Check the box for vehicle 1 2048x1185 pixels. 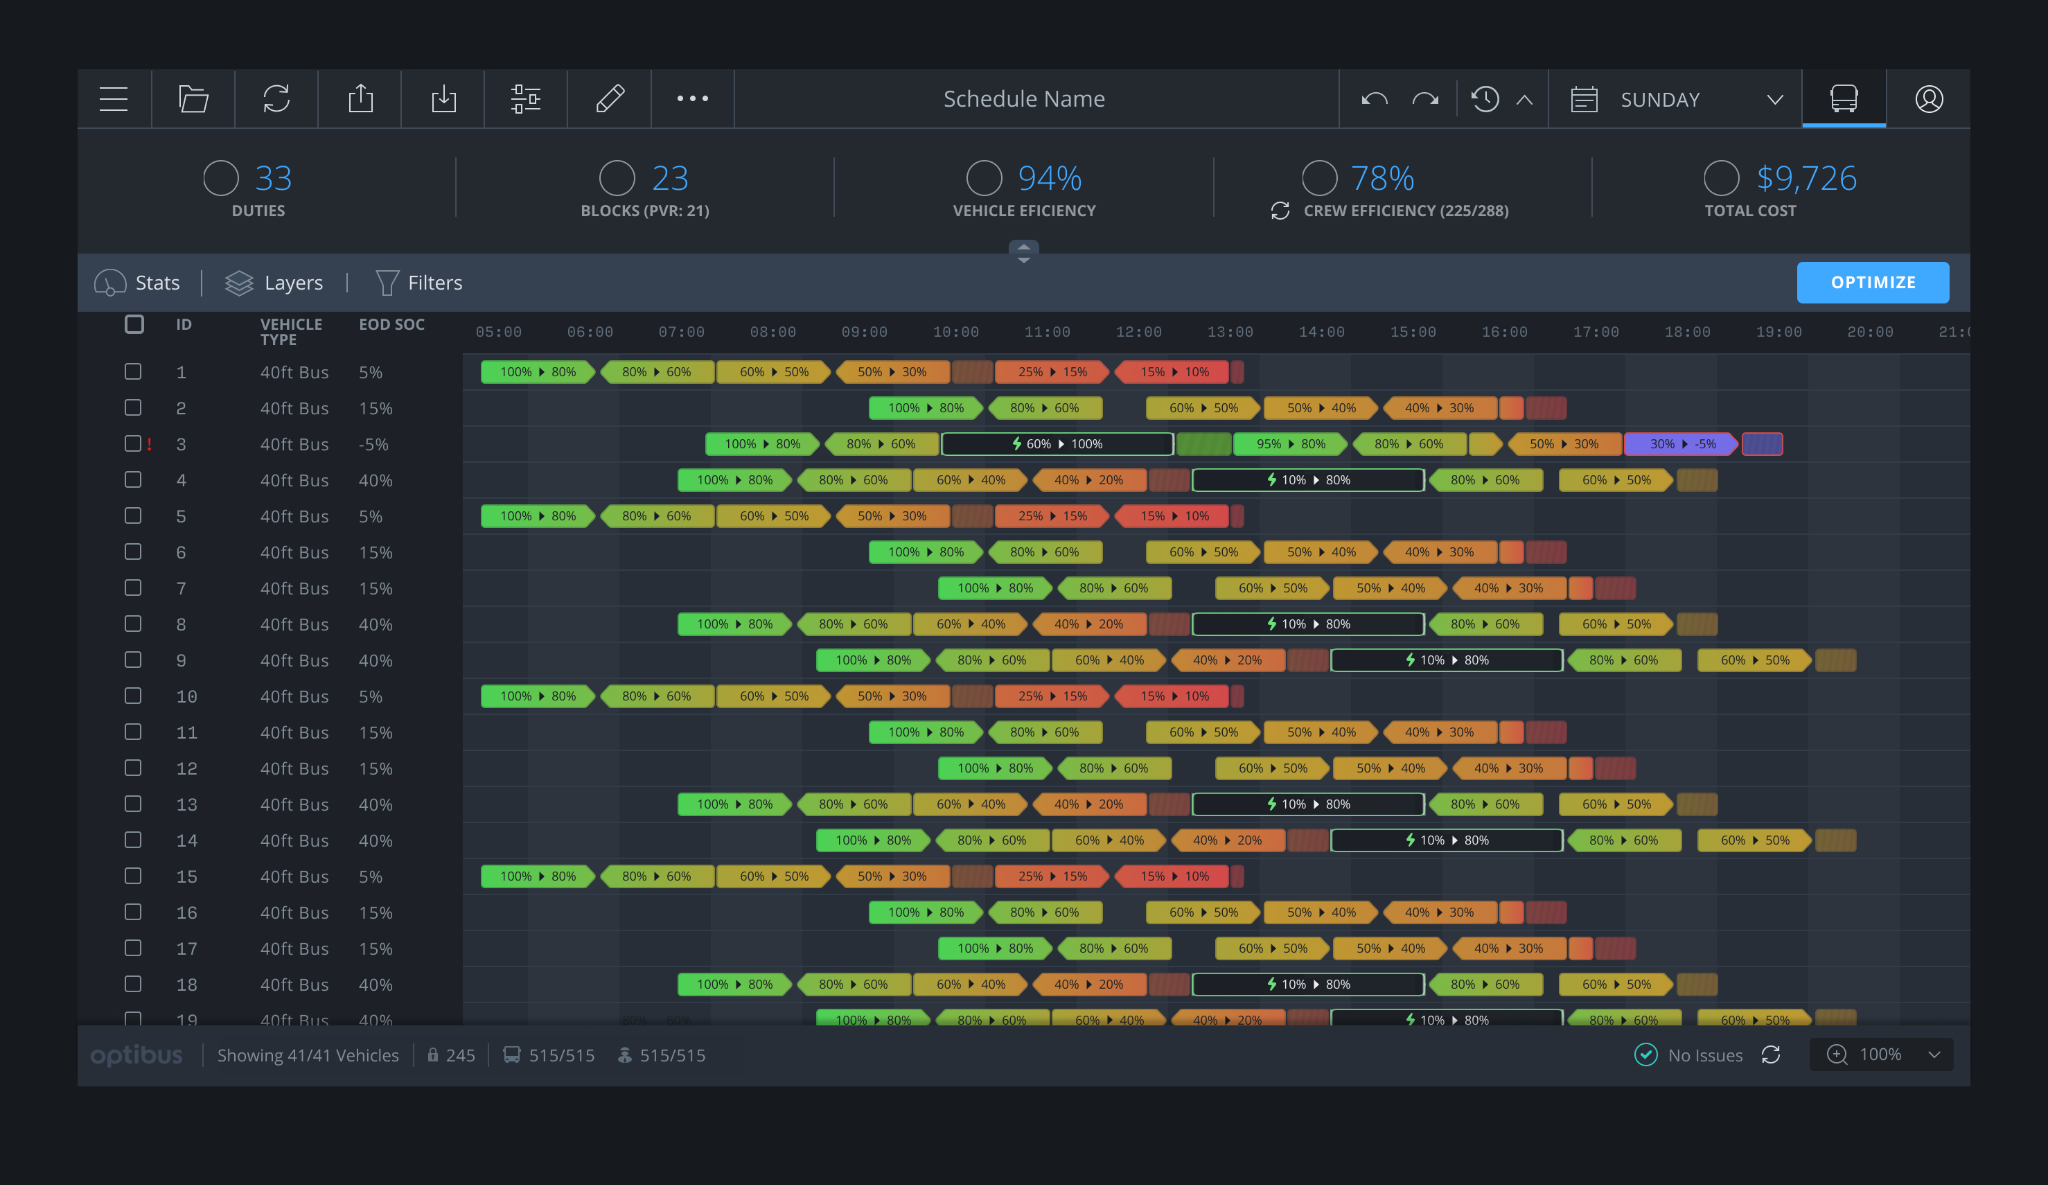tap(133, 372)
